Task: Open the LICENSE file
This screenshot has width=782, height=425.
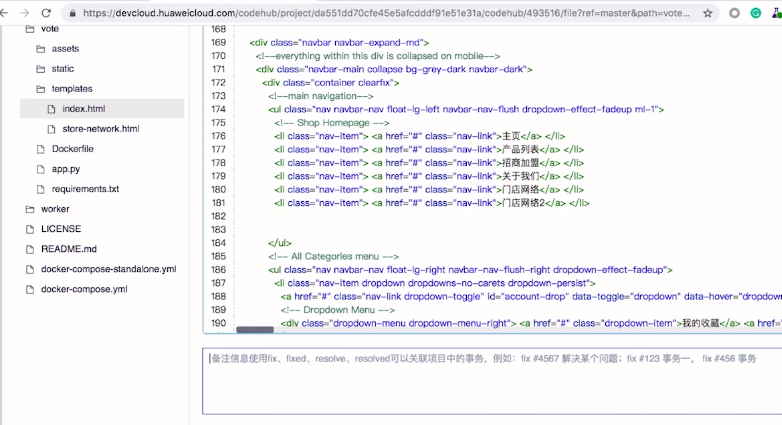Action: point(61,229)
